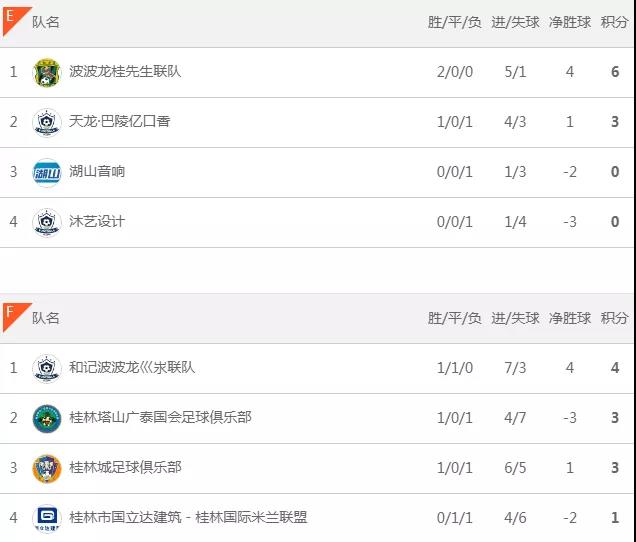636x542 pixels.
Task: Open team name 天龙·巴陵亿口香
Action: coord(120,121)
